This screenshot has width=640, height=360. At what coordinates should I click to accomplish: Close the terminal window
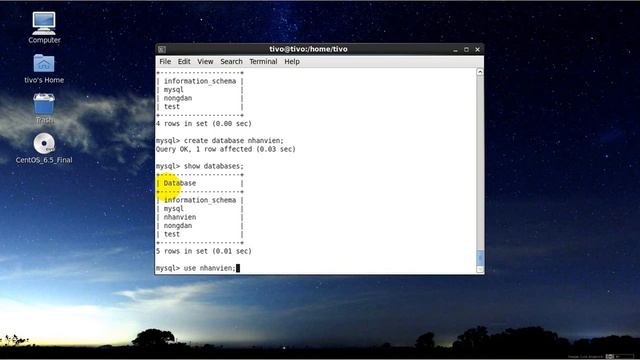(x=478, y=49)
